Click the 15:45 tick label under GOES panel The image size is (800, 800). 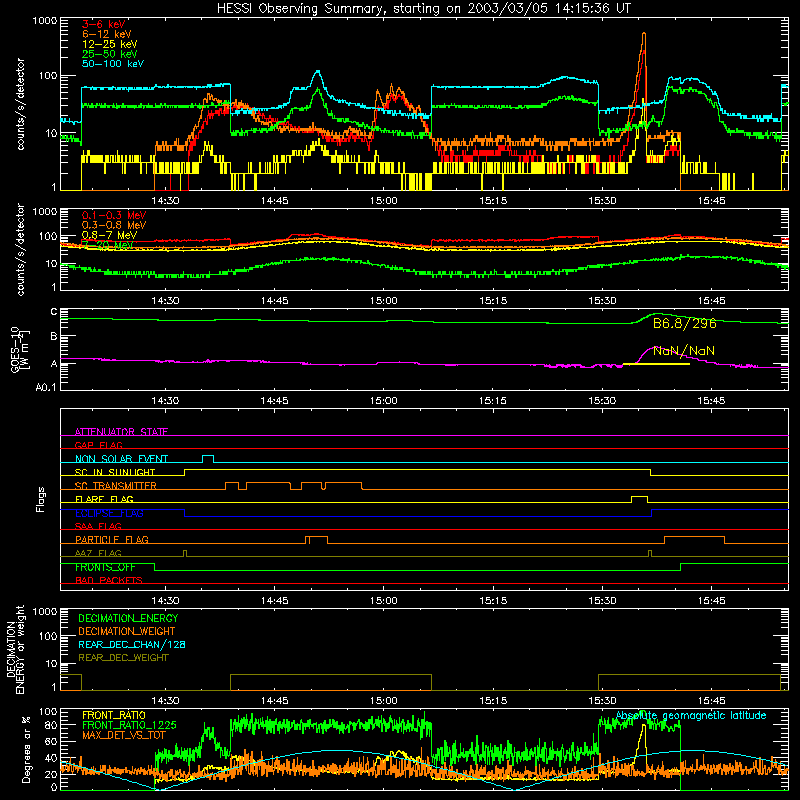point(711,401)
